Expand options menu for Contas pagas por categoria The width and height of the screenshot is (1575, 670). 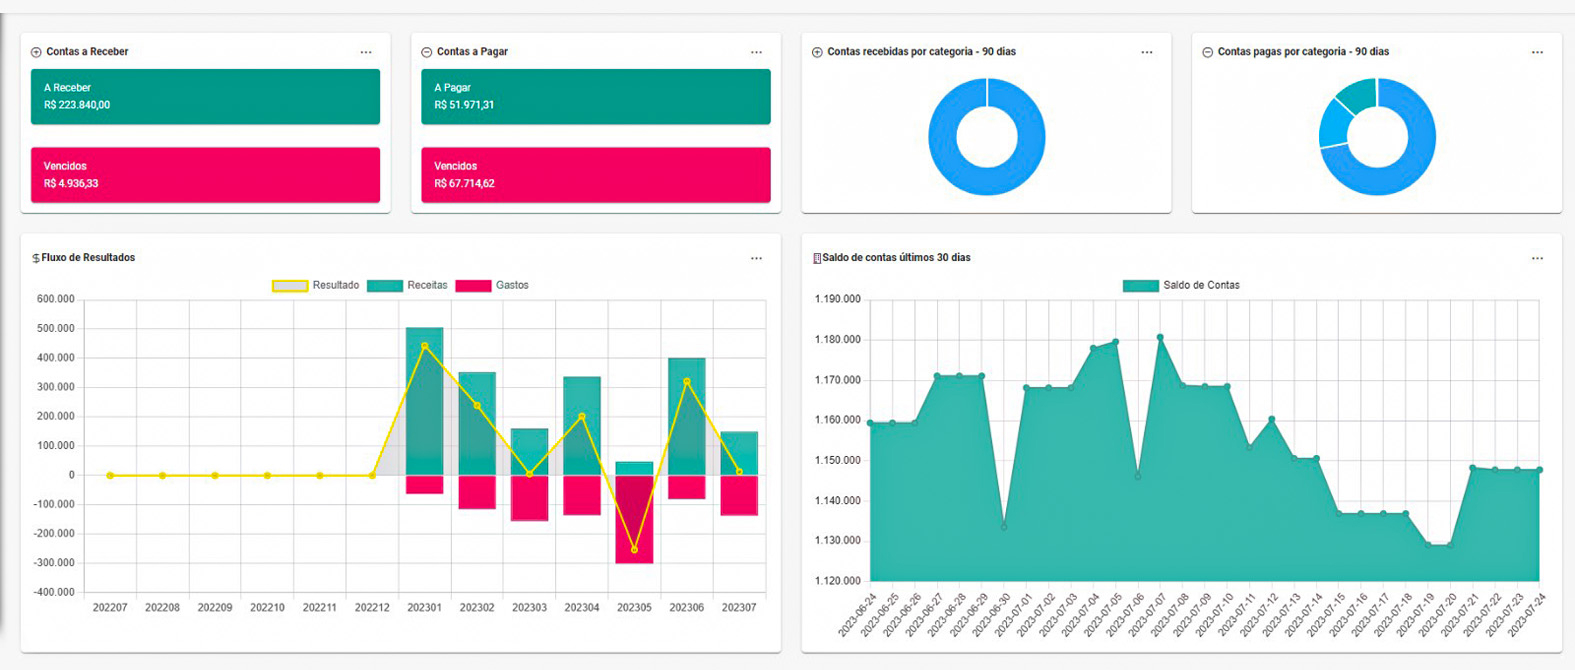1537,52
